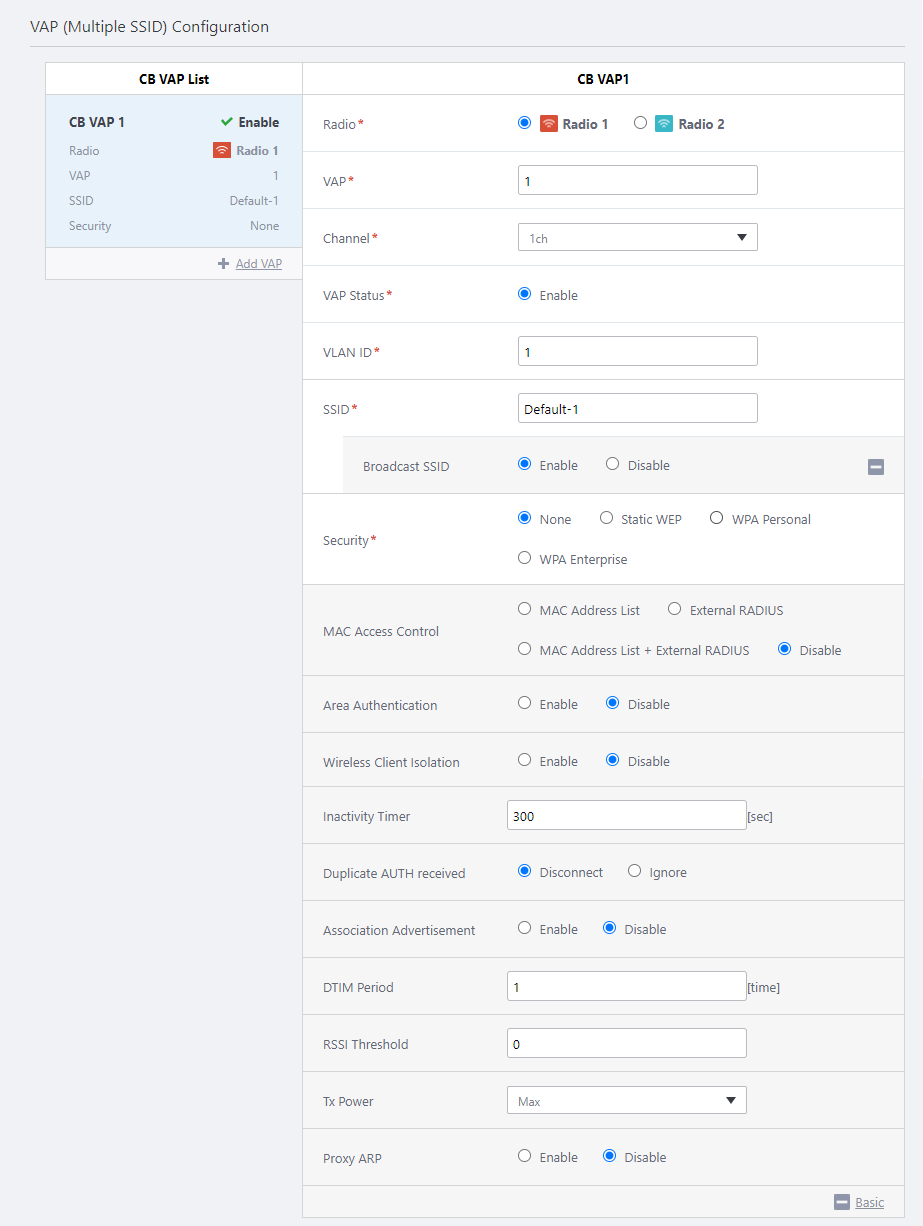Click the Add VAP link
The image size is (923, 1226).
pos(259,264)
